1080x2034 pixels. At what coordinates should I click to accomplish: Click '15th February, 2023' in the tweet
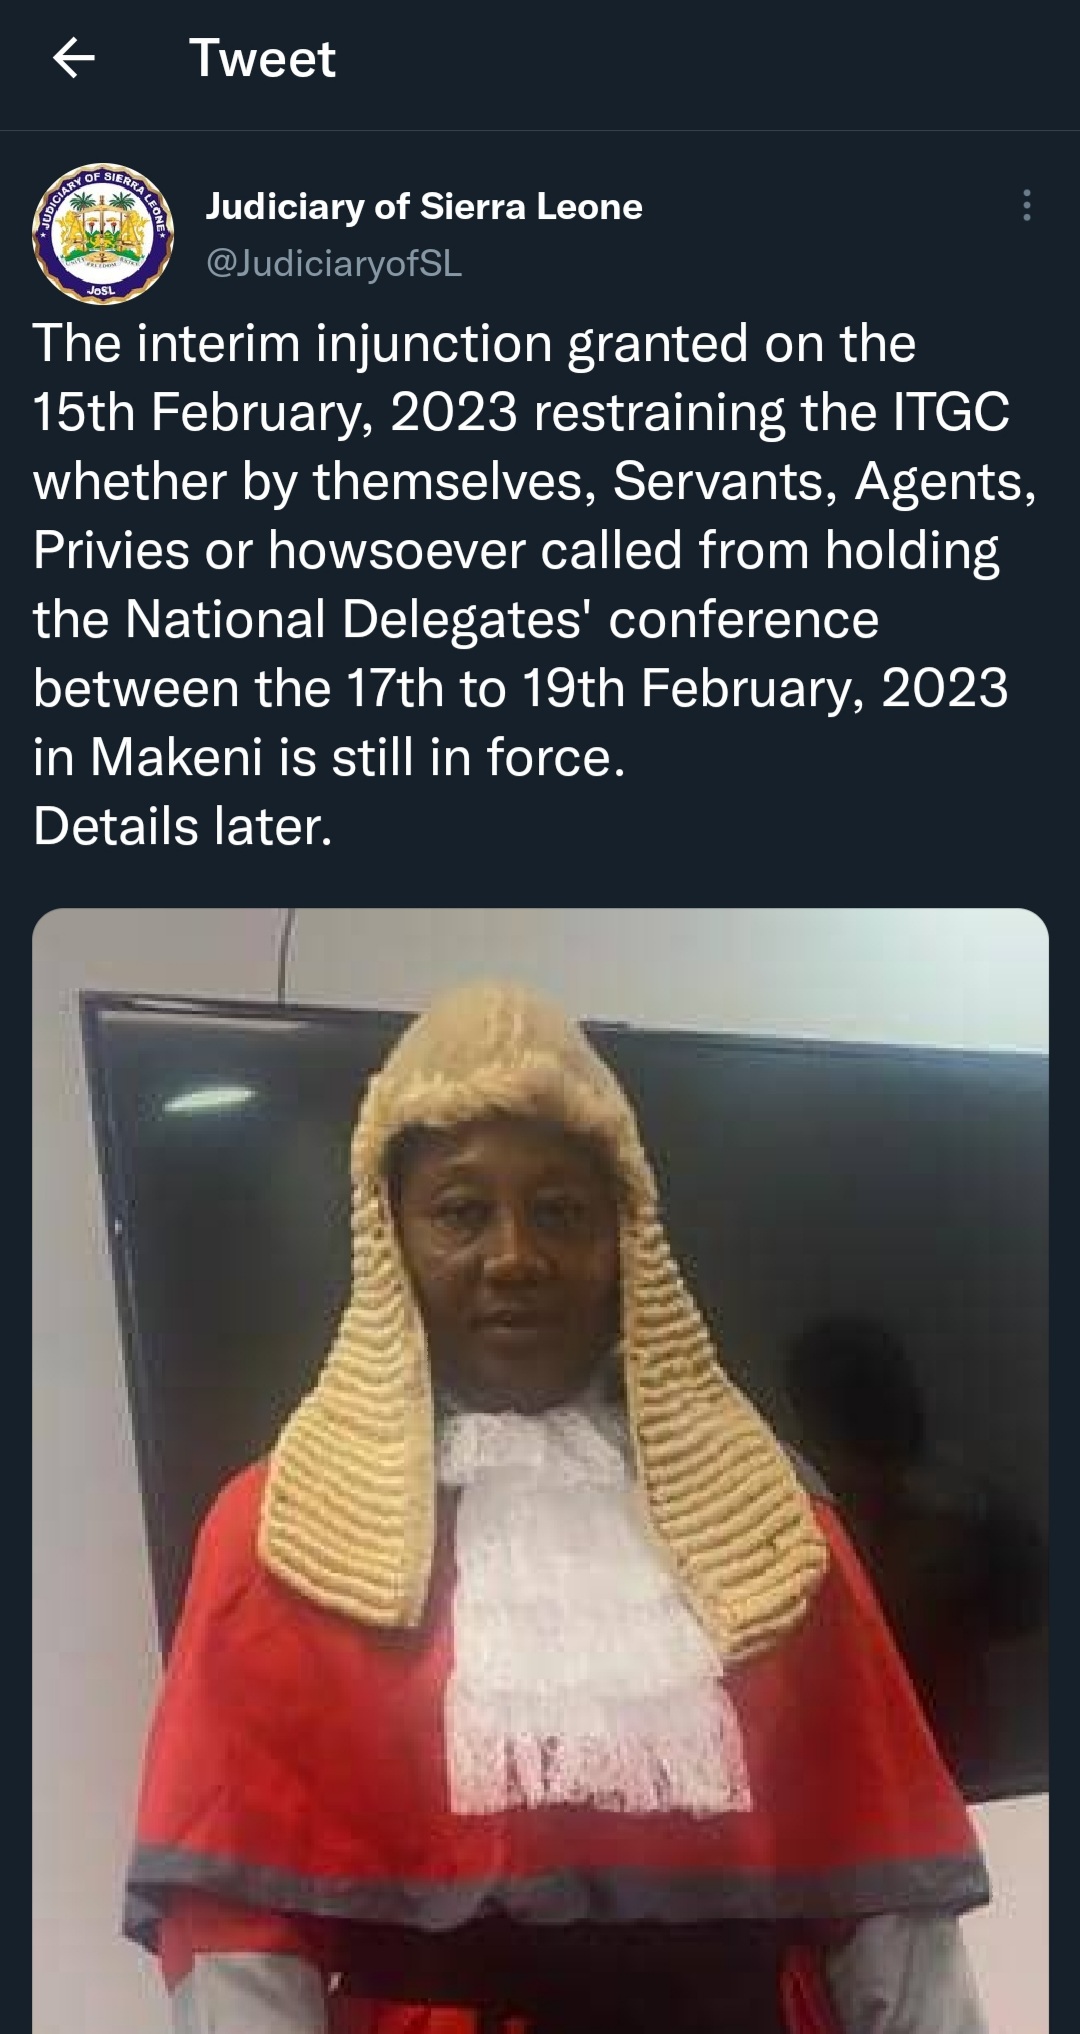click(275, 413)
